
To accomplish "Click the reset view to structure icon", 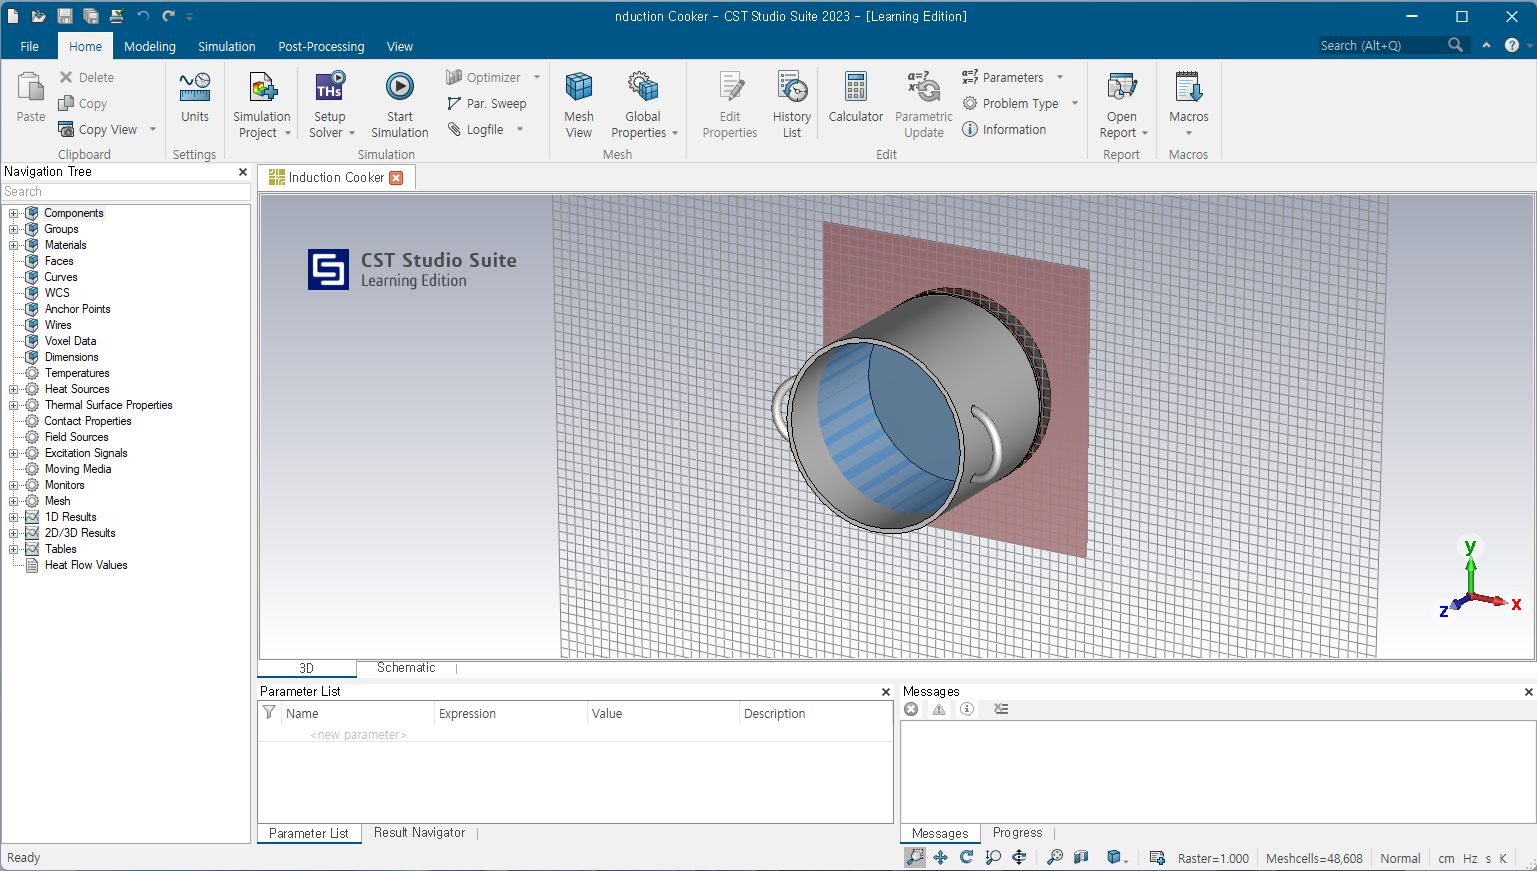I will 1055,857.
